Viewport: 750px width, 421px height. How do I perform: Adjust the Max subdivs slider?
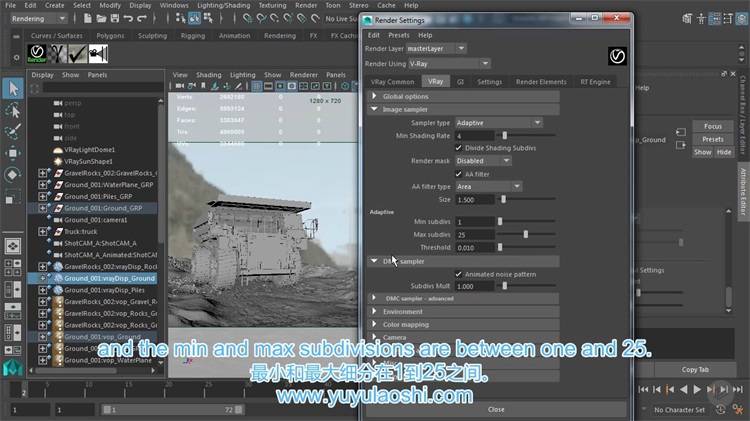526,234
